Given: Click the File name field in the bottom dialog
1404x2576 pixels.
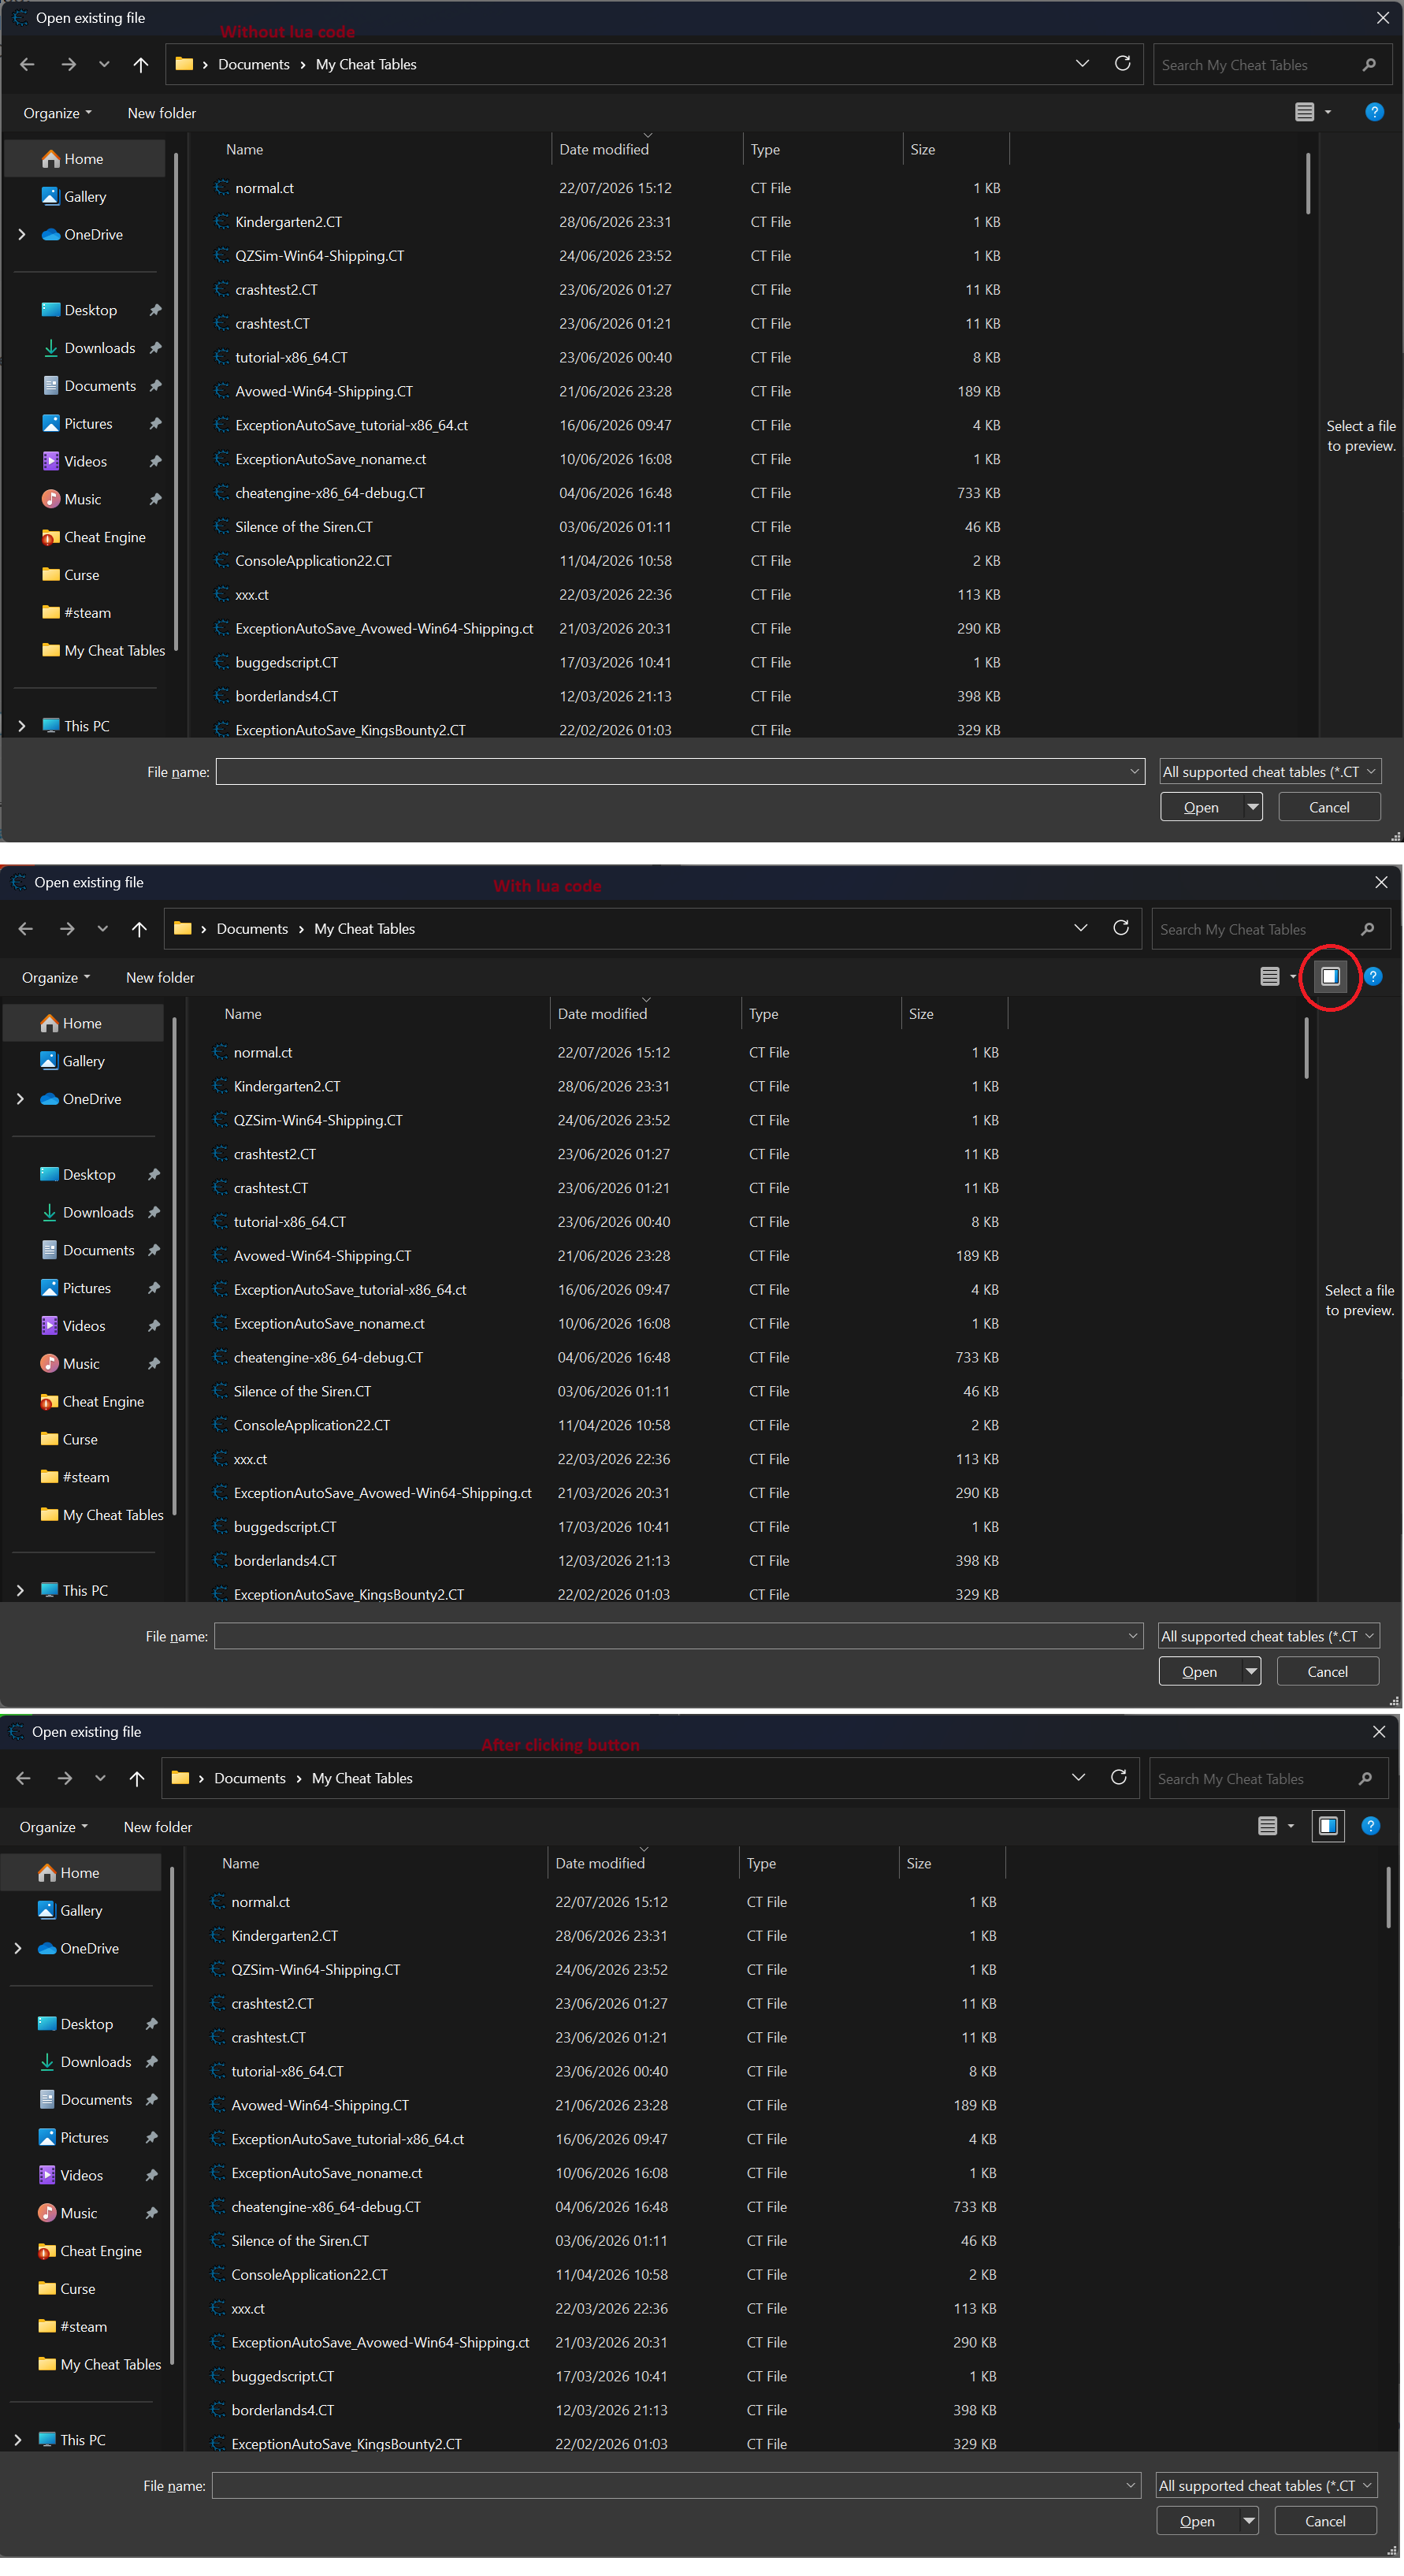Looking at the screenshot, I should pos(676,2485).
